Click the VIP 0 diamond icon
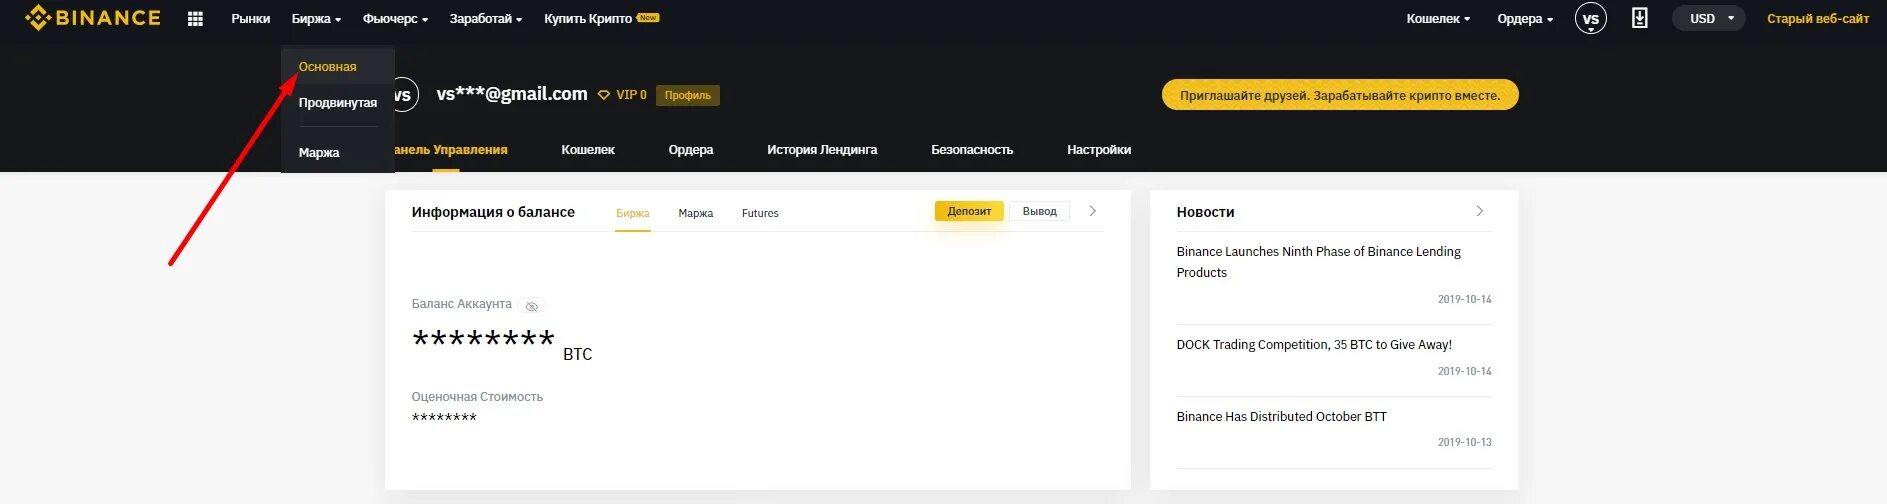The image size is (1887, 504). 604,95
